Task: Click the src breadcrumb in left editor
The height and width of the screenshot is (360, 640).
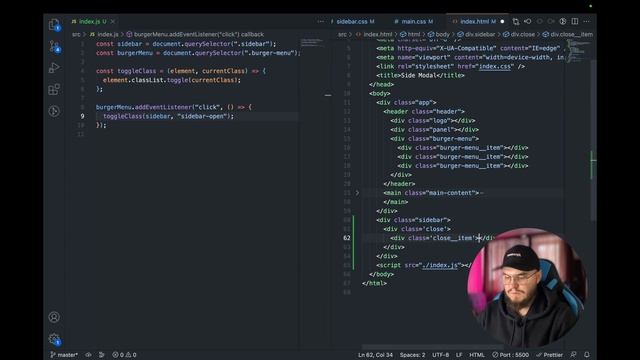Action: (76, 34)
